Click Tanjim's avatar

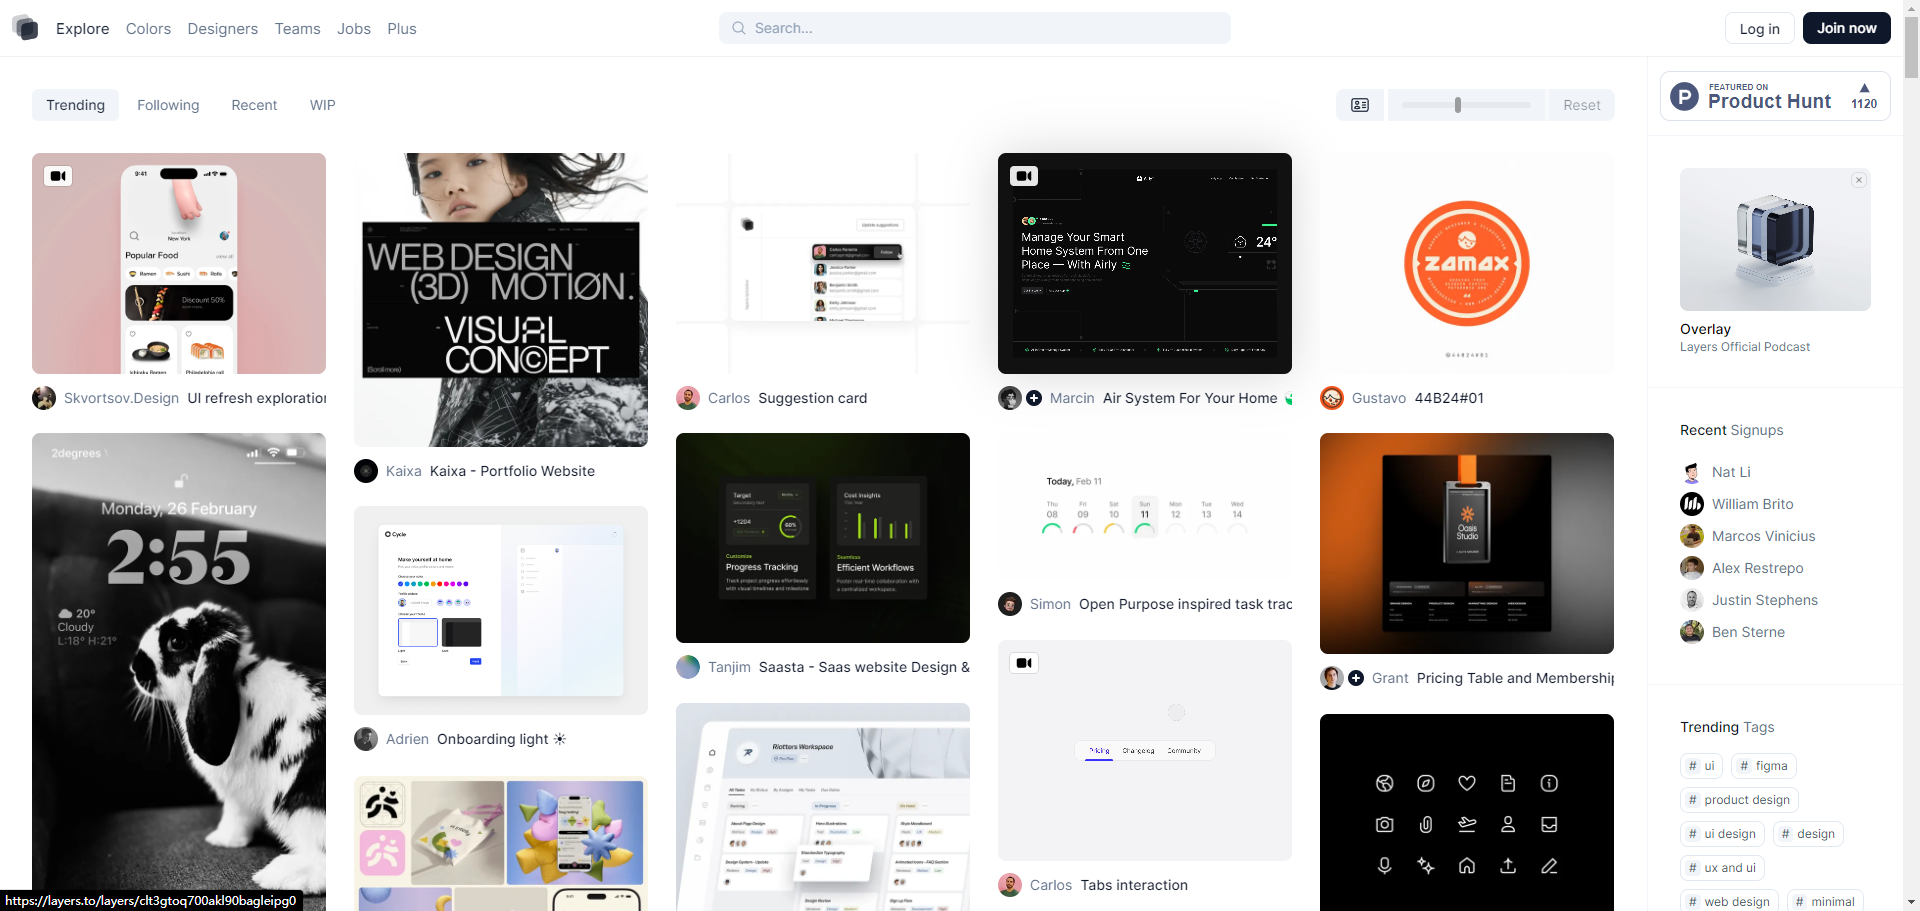point(688,667)
